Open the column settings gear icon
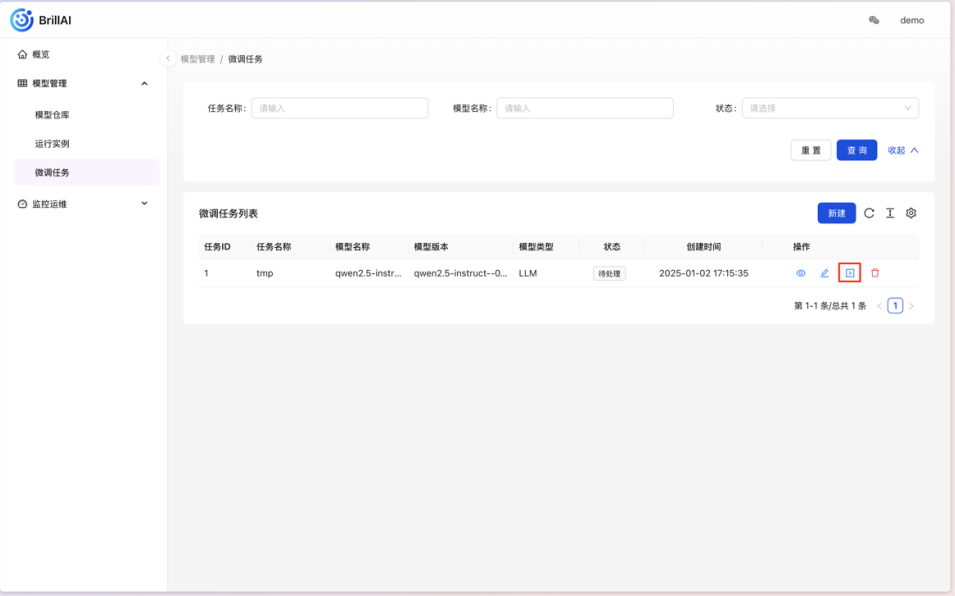This screenshot has height=596, width=955. (911, 213)
